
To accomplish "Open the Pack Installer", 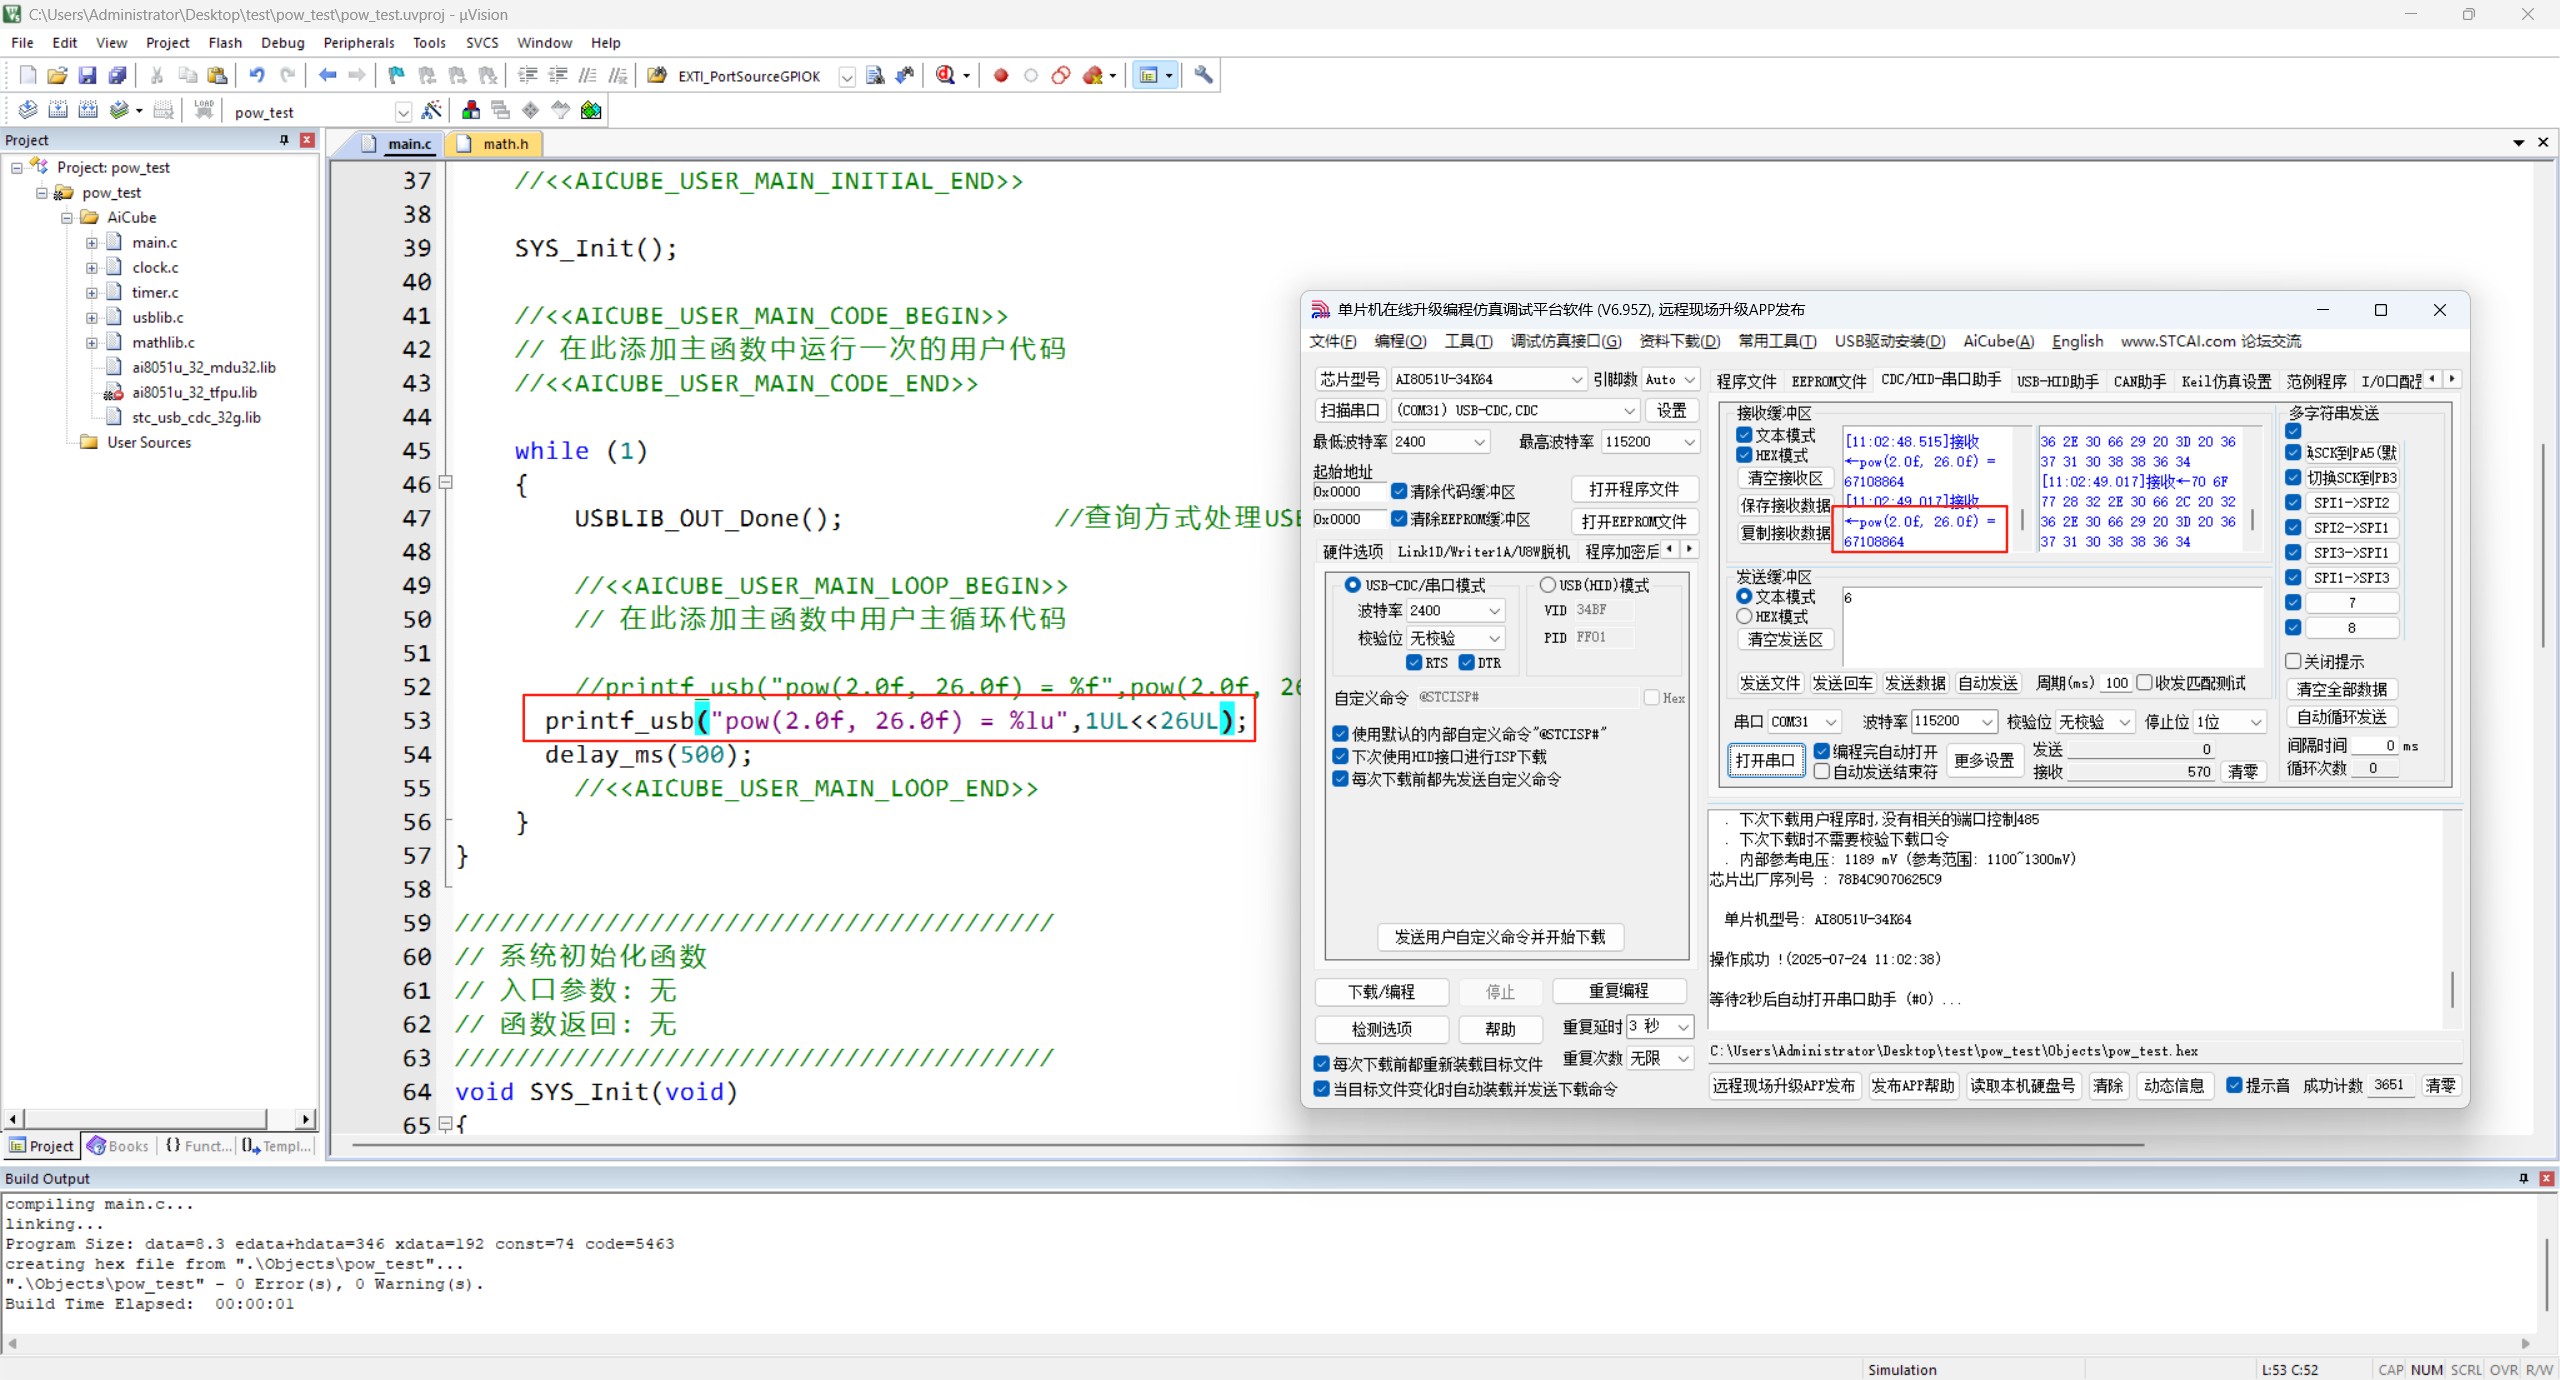I will [x=592, y=110].
